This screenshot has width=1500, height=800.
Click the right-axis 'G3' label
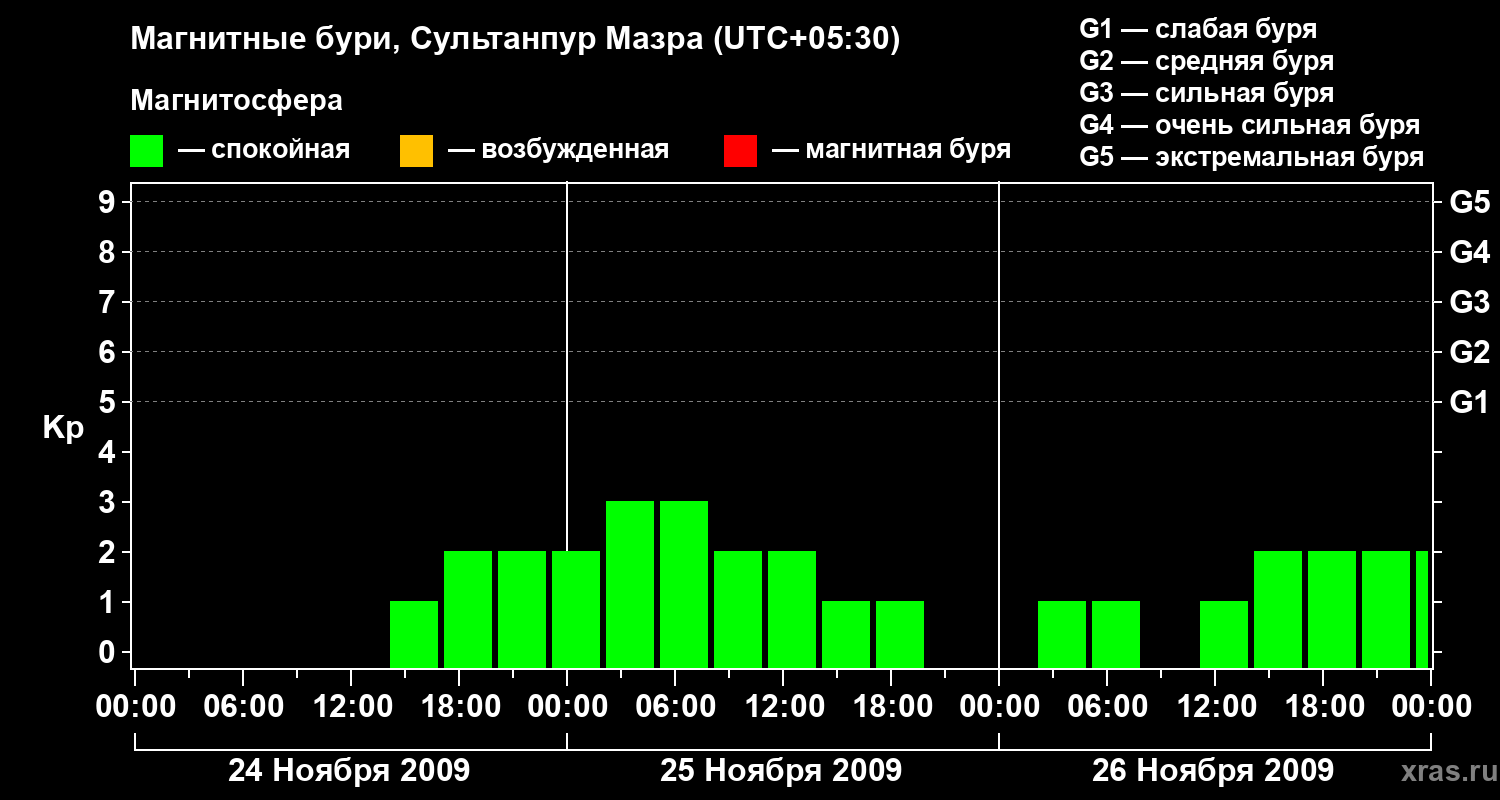[x=1469, y=302]
